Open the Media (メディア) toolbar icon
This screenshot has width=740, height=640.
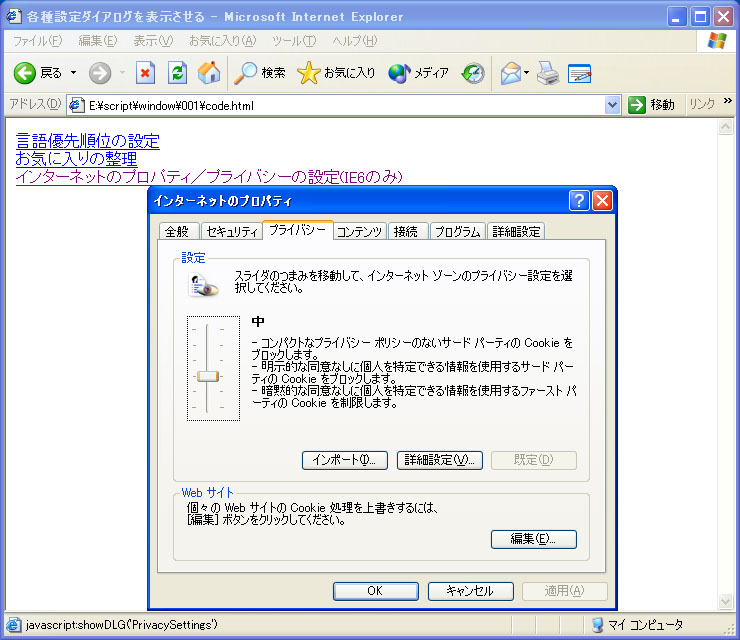(418, 73)
